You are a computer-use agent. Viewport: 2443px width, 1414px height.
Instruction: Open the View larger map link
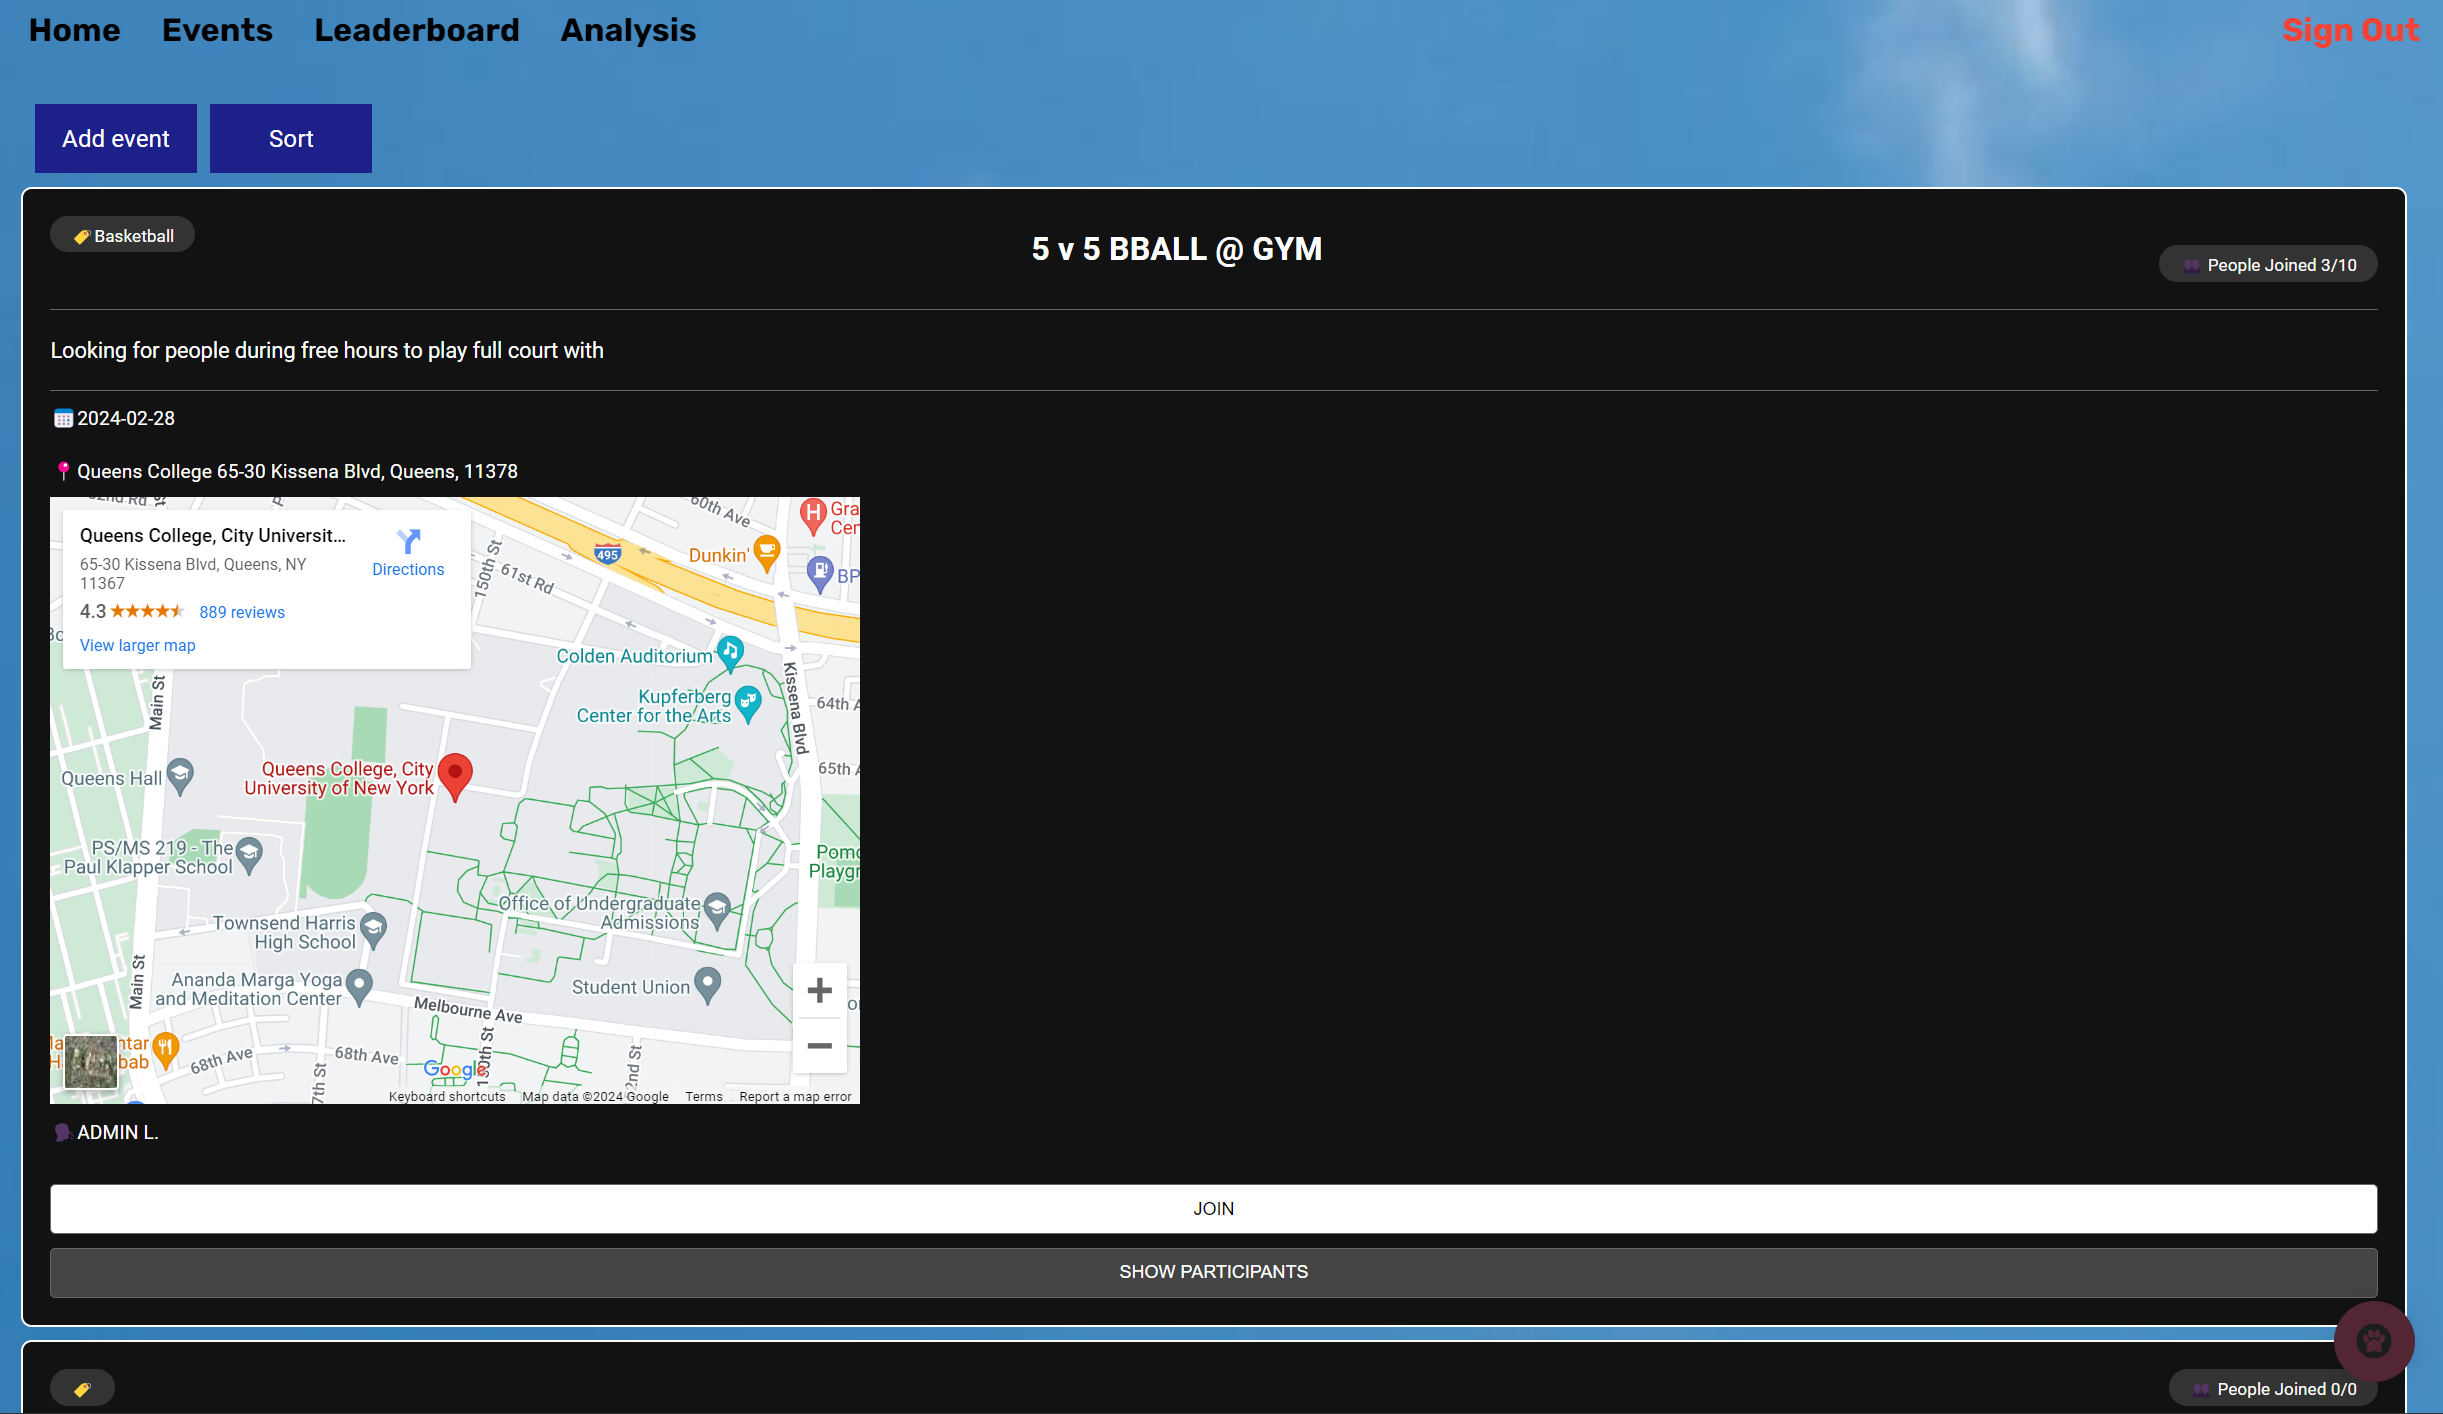tap(138, 645)
